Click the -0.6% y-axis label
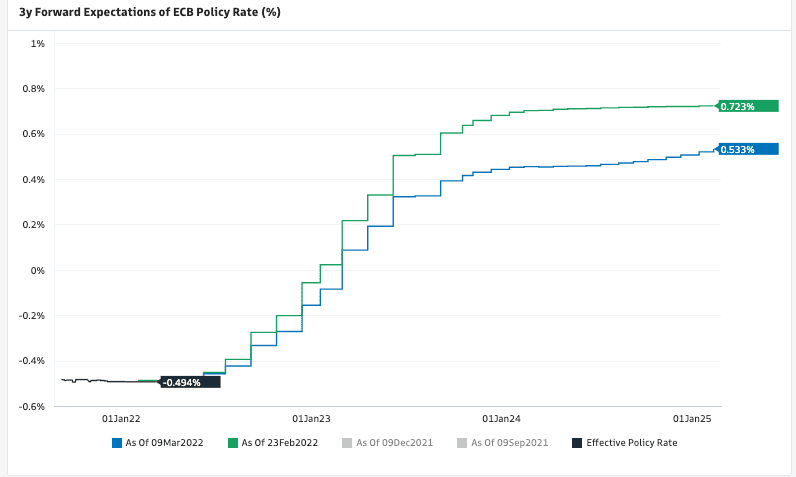Screen dimensions: 796x477 (x=32, y=406)
